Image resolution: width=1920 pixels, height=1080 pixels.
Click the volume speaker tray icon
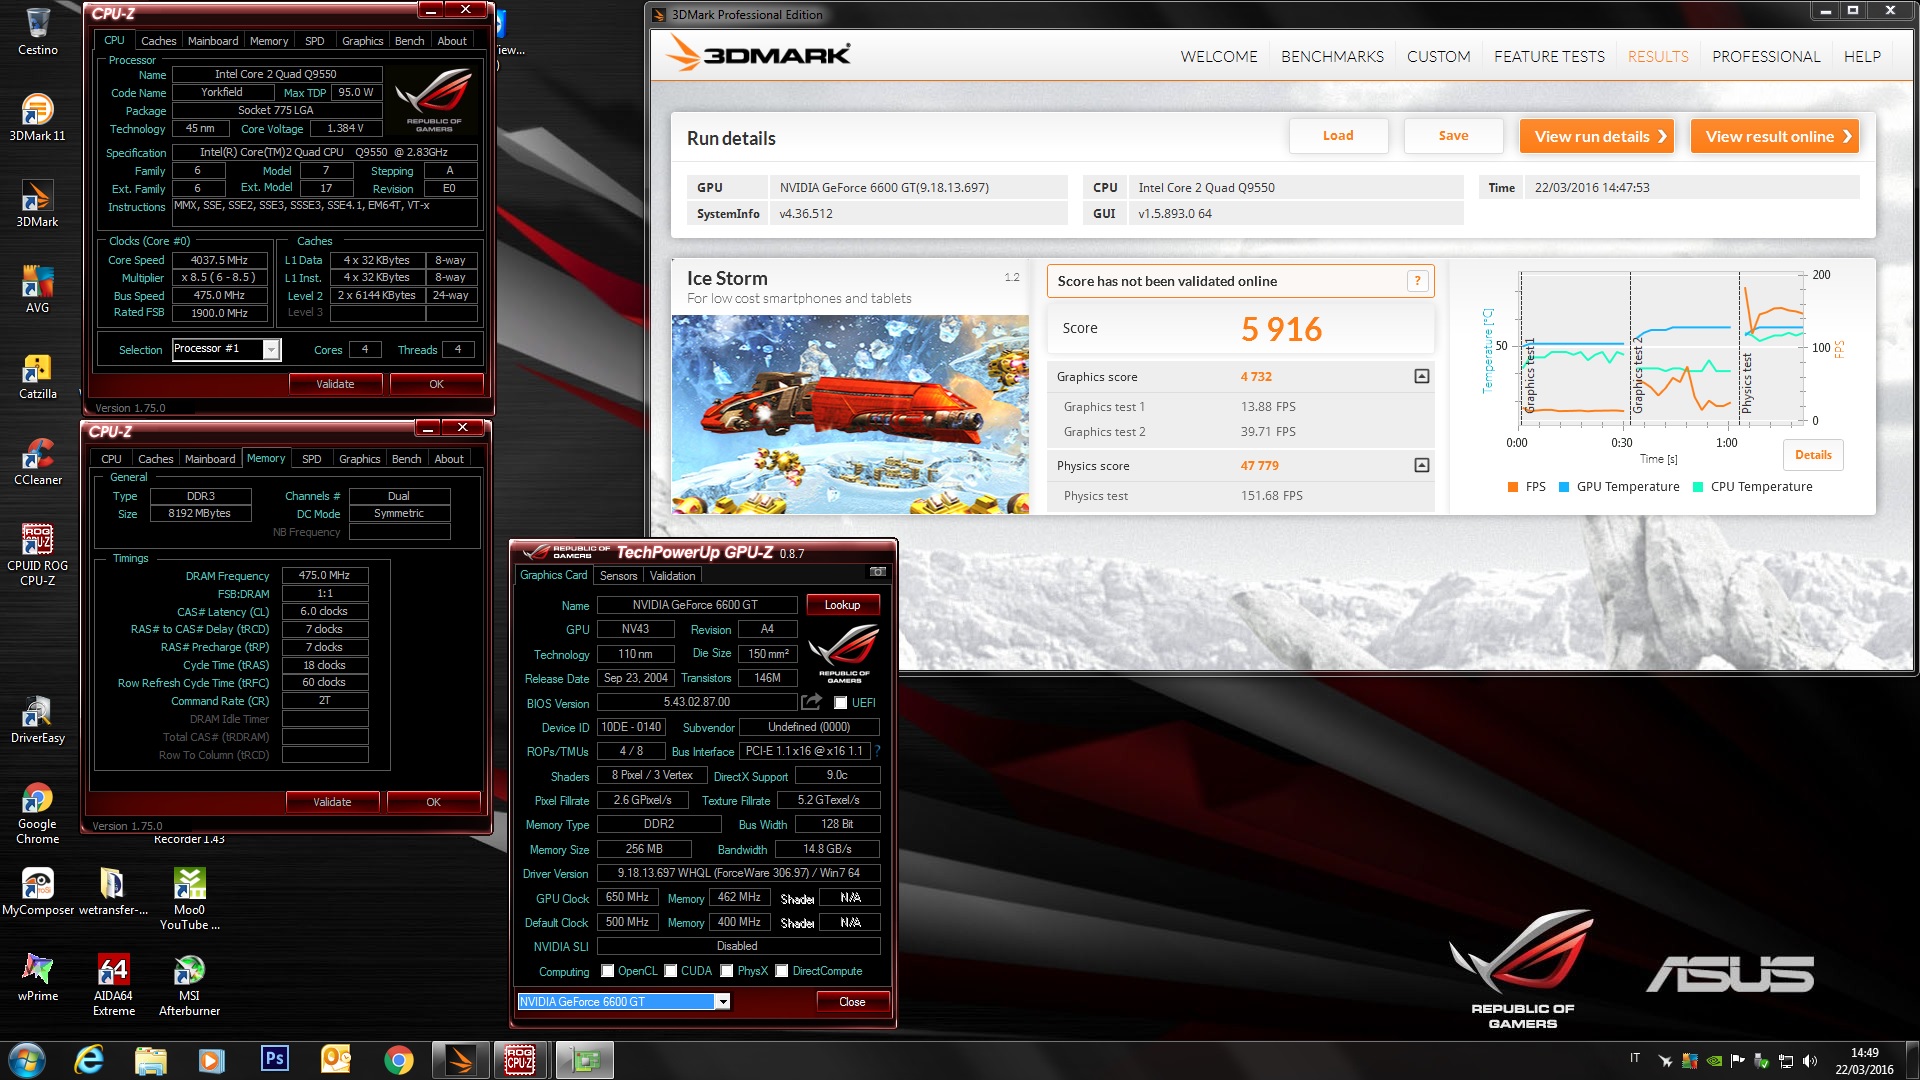pos(1810,1060)
